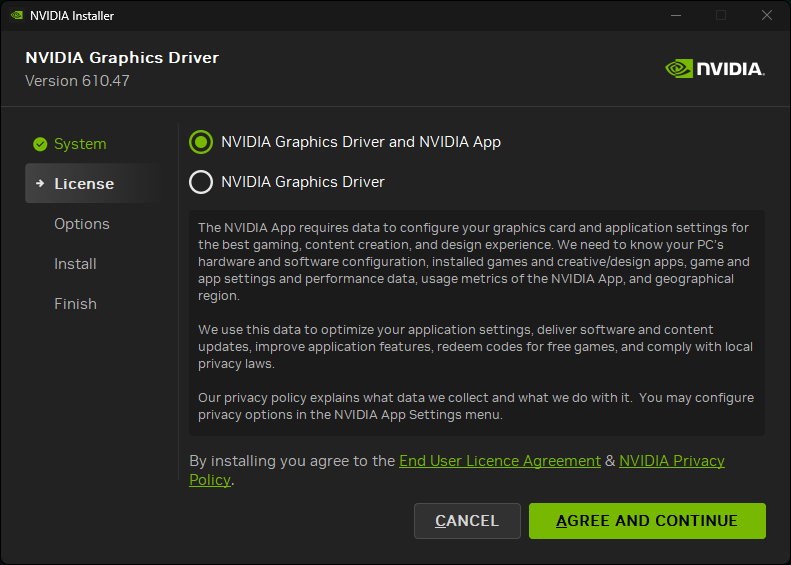Open the NVIDIA Privacy Policy link
Viewport: 791px width, 565px height.
(671, 461)
